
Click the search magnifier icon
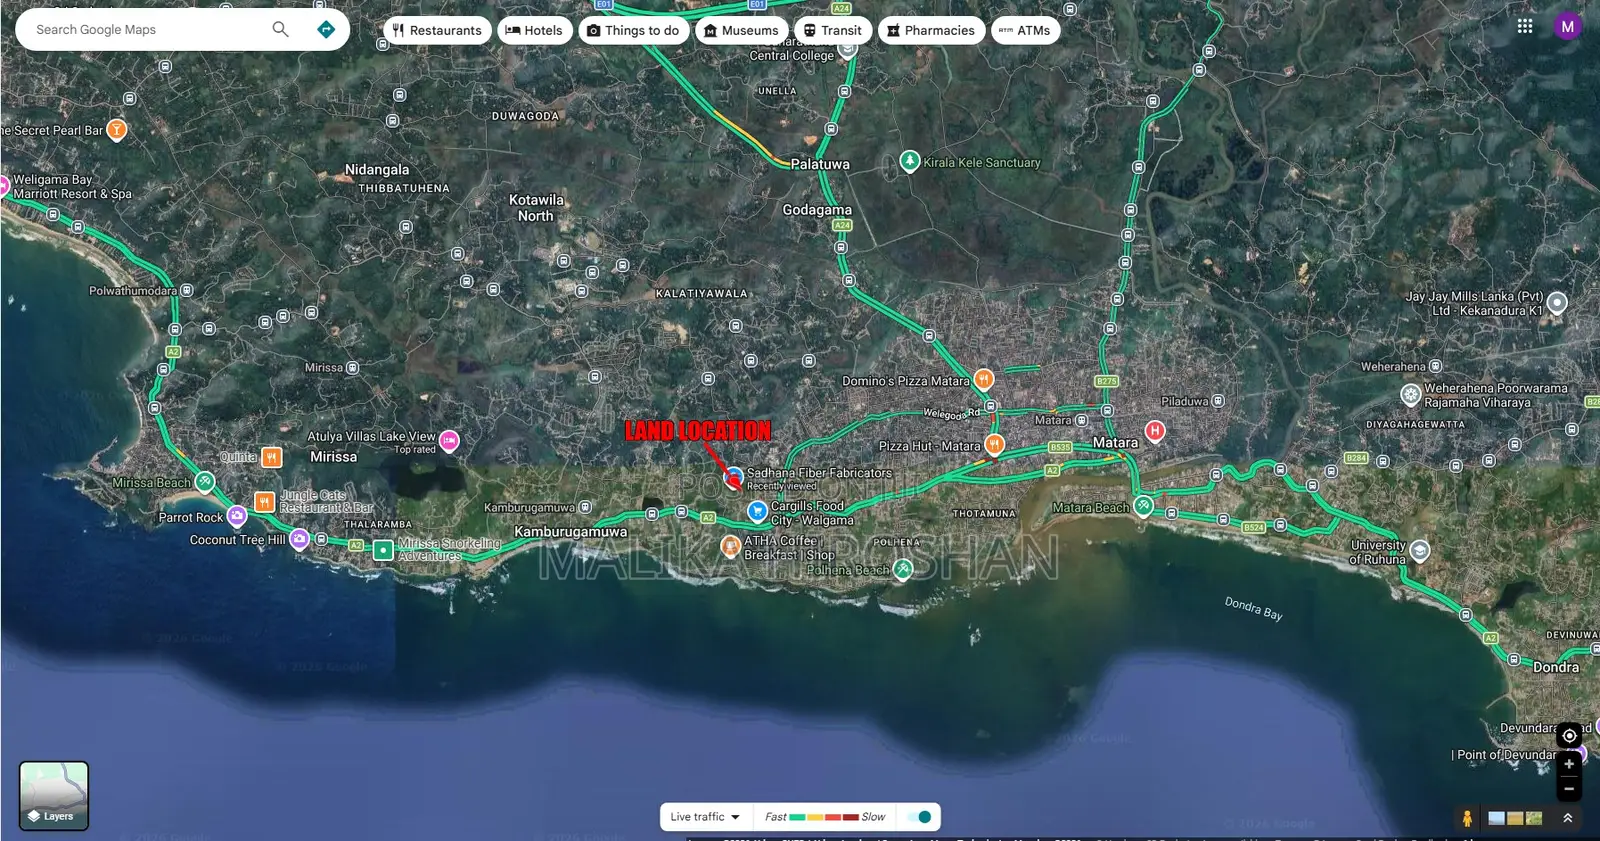point(280,29)
